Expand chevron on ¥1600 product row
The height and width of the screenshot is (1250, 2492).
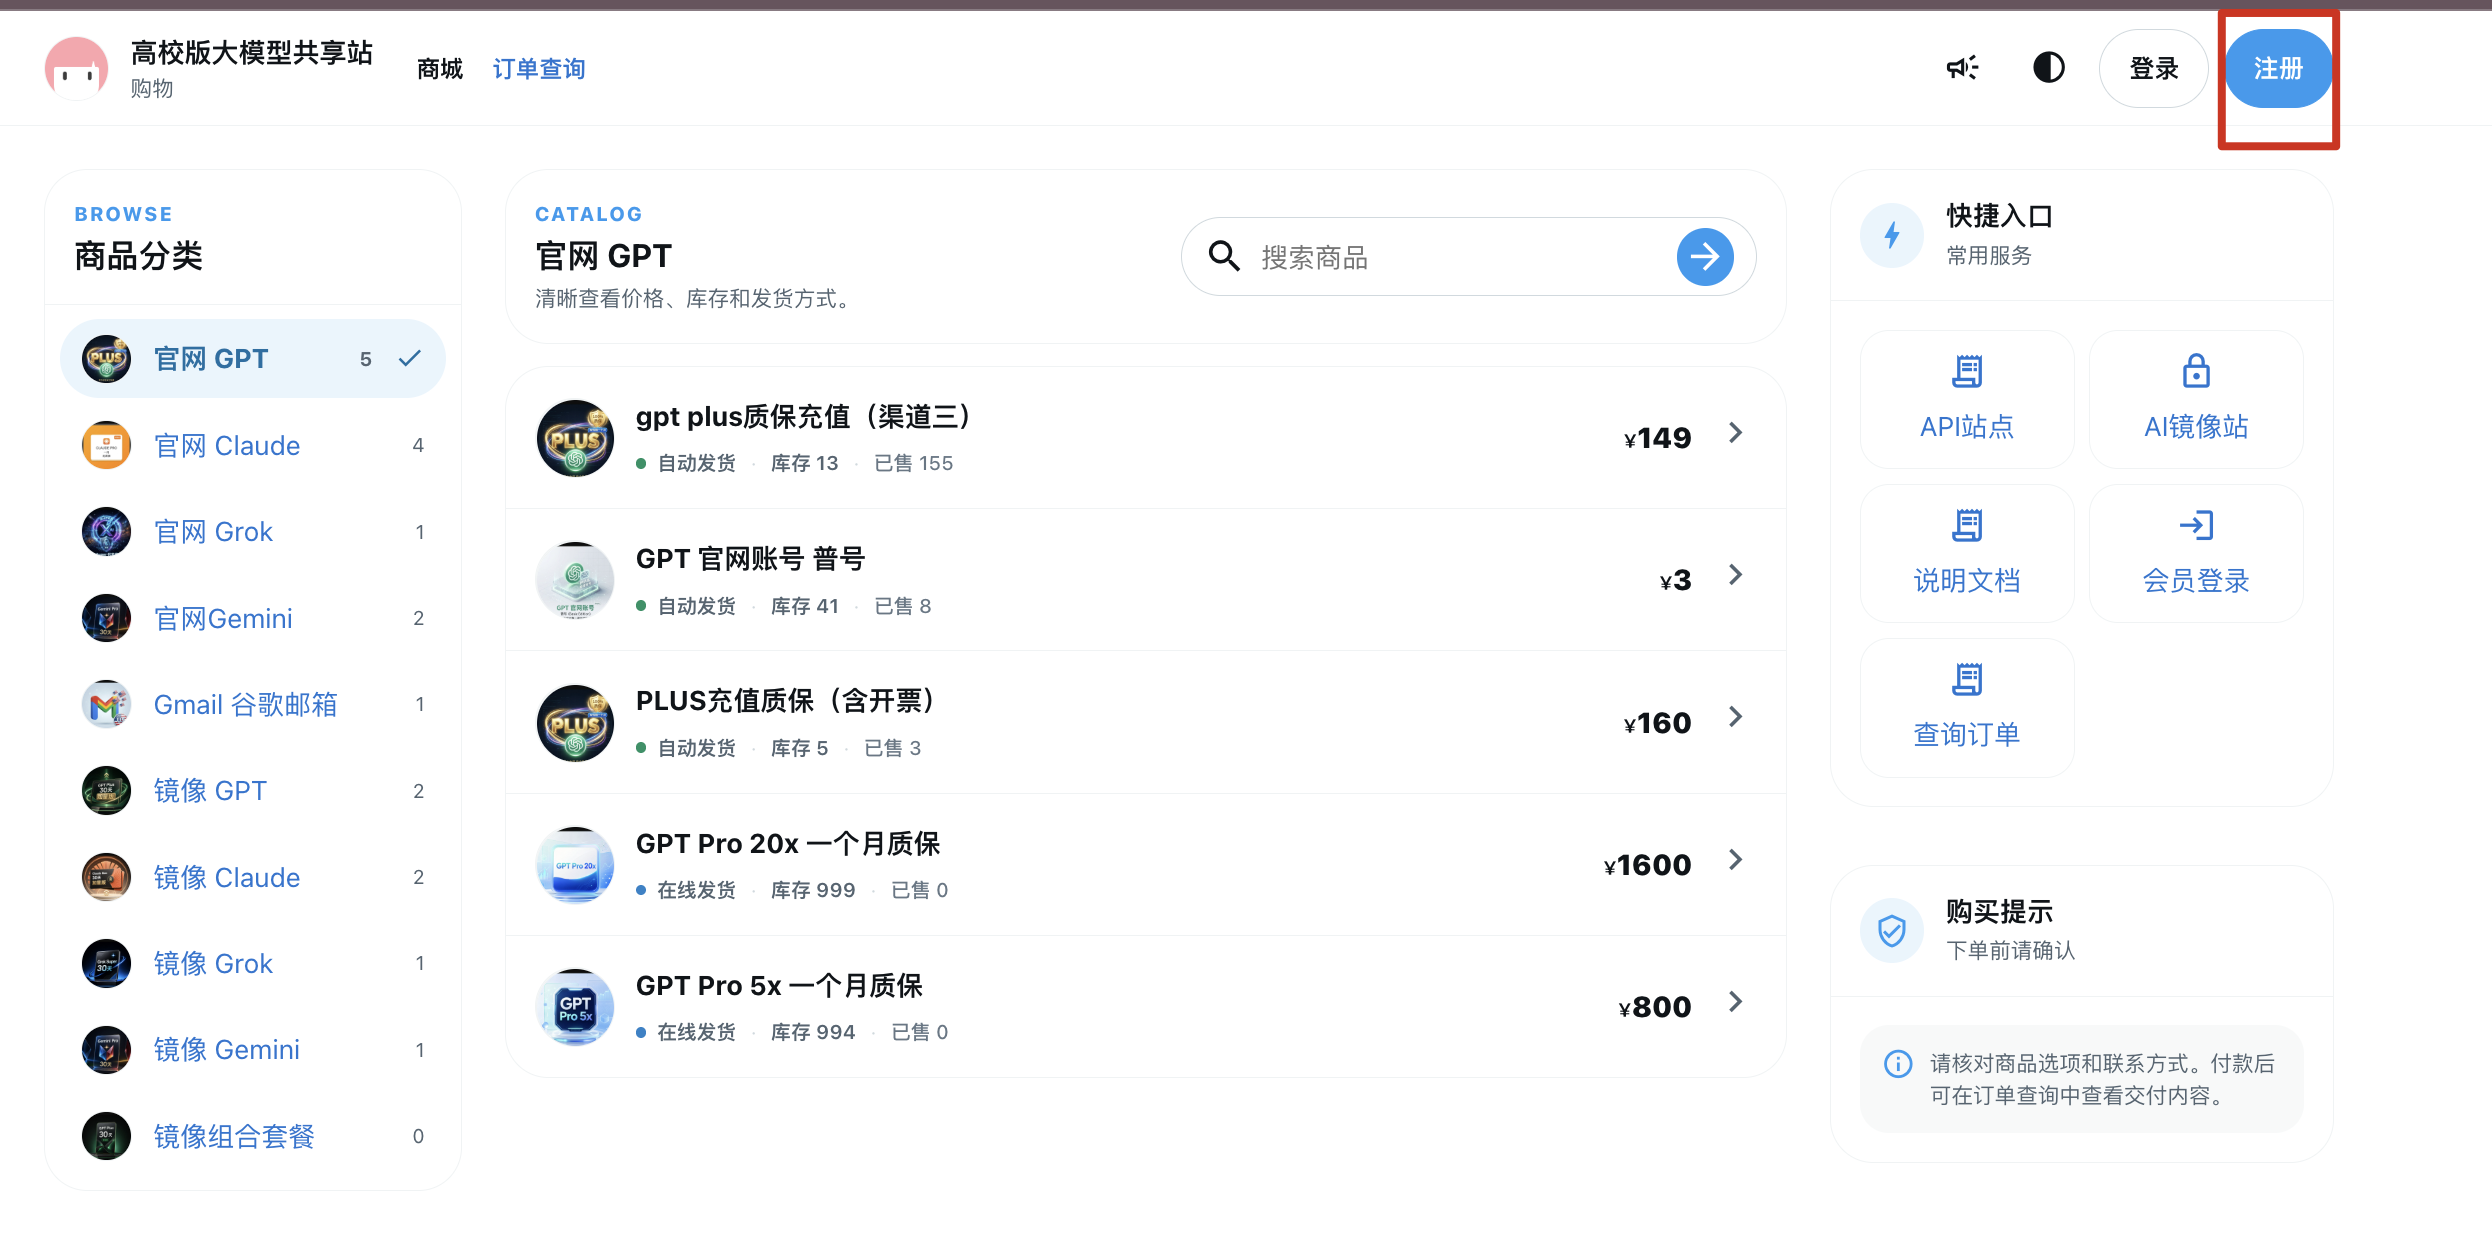click(x=1736, y=860)
